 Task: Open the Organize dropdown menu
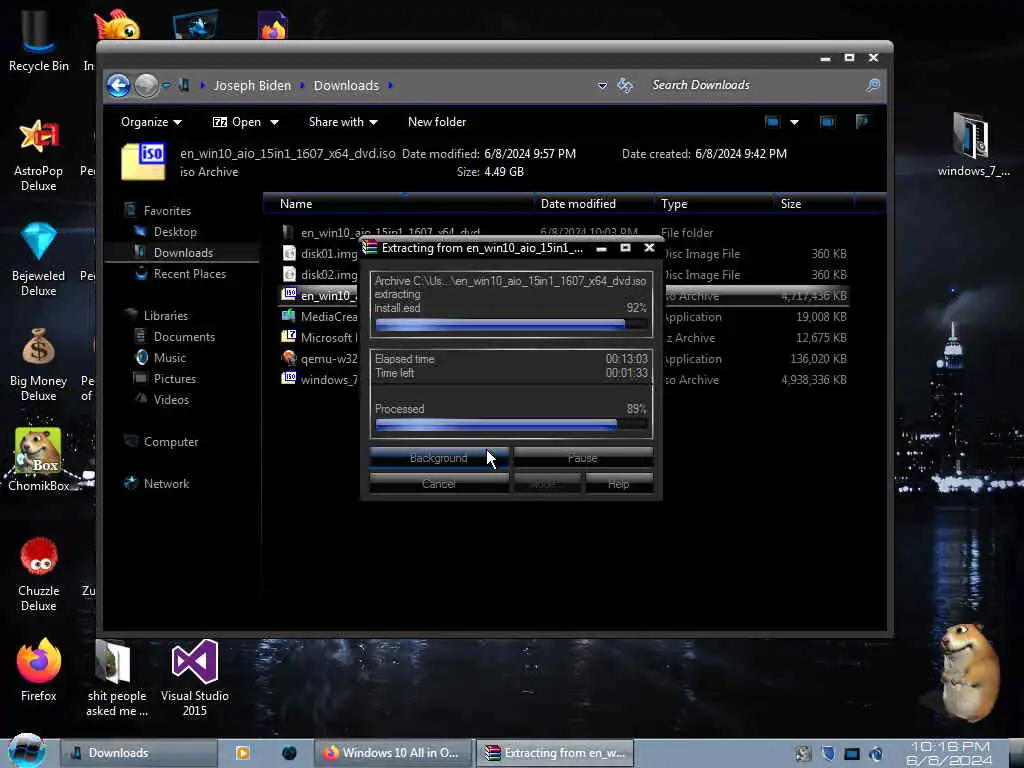coord(151,122)
